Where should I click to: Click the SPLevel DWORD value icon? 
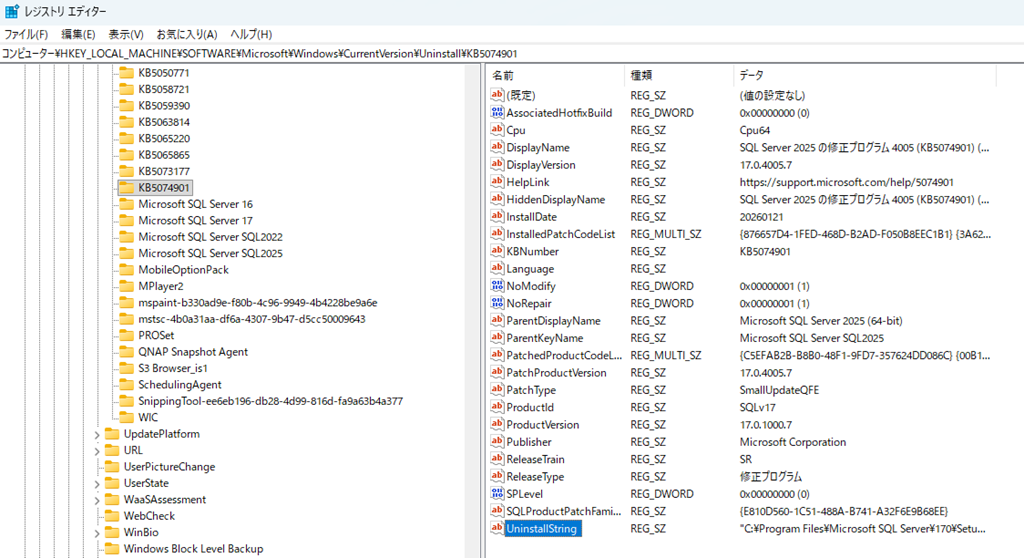click(497, 494)
